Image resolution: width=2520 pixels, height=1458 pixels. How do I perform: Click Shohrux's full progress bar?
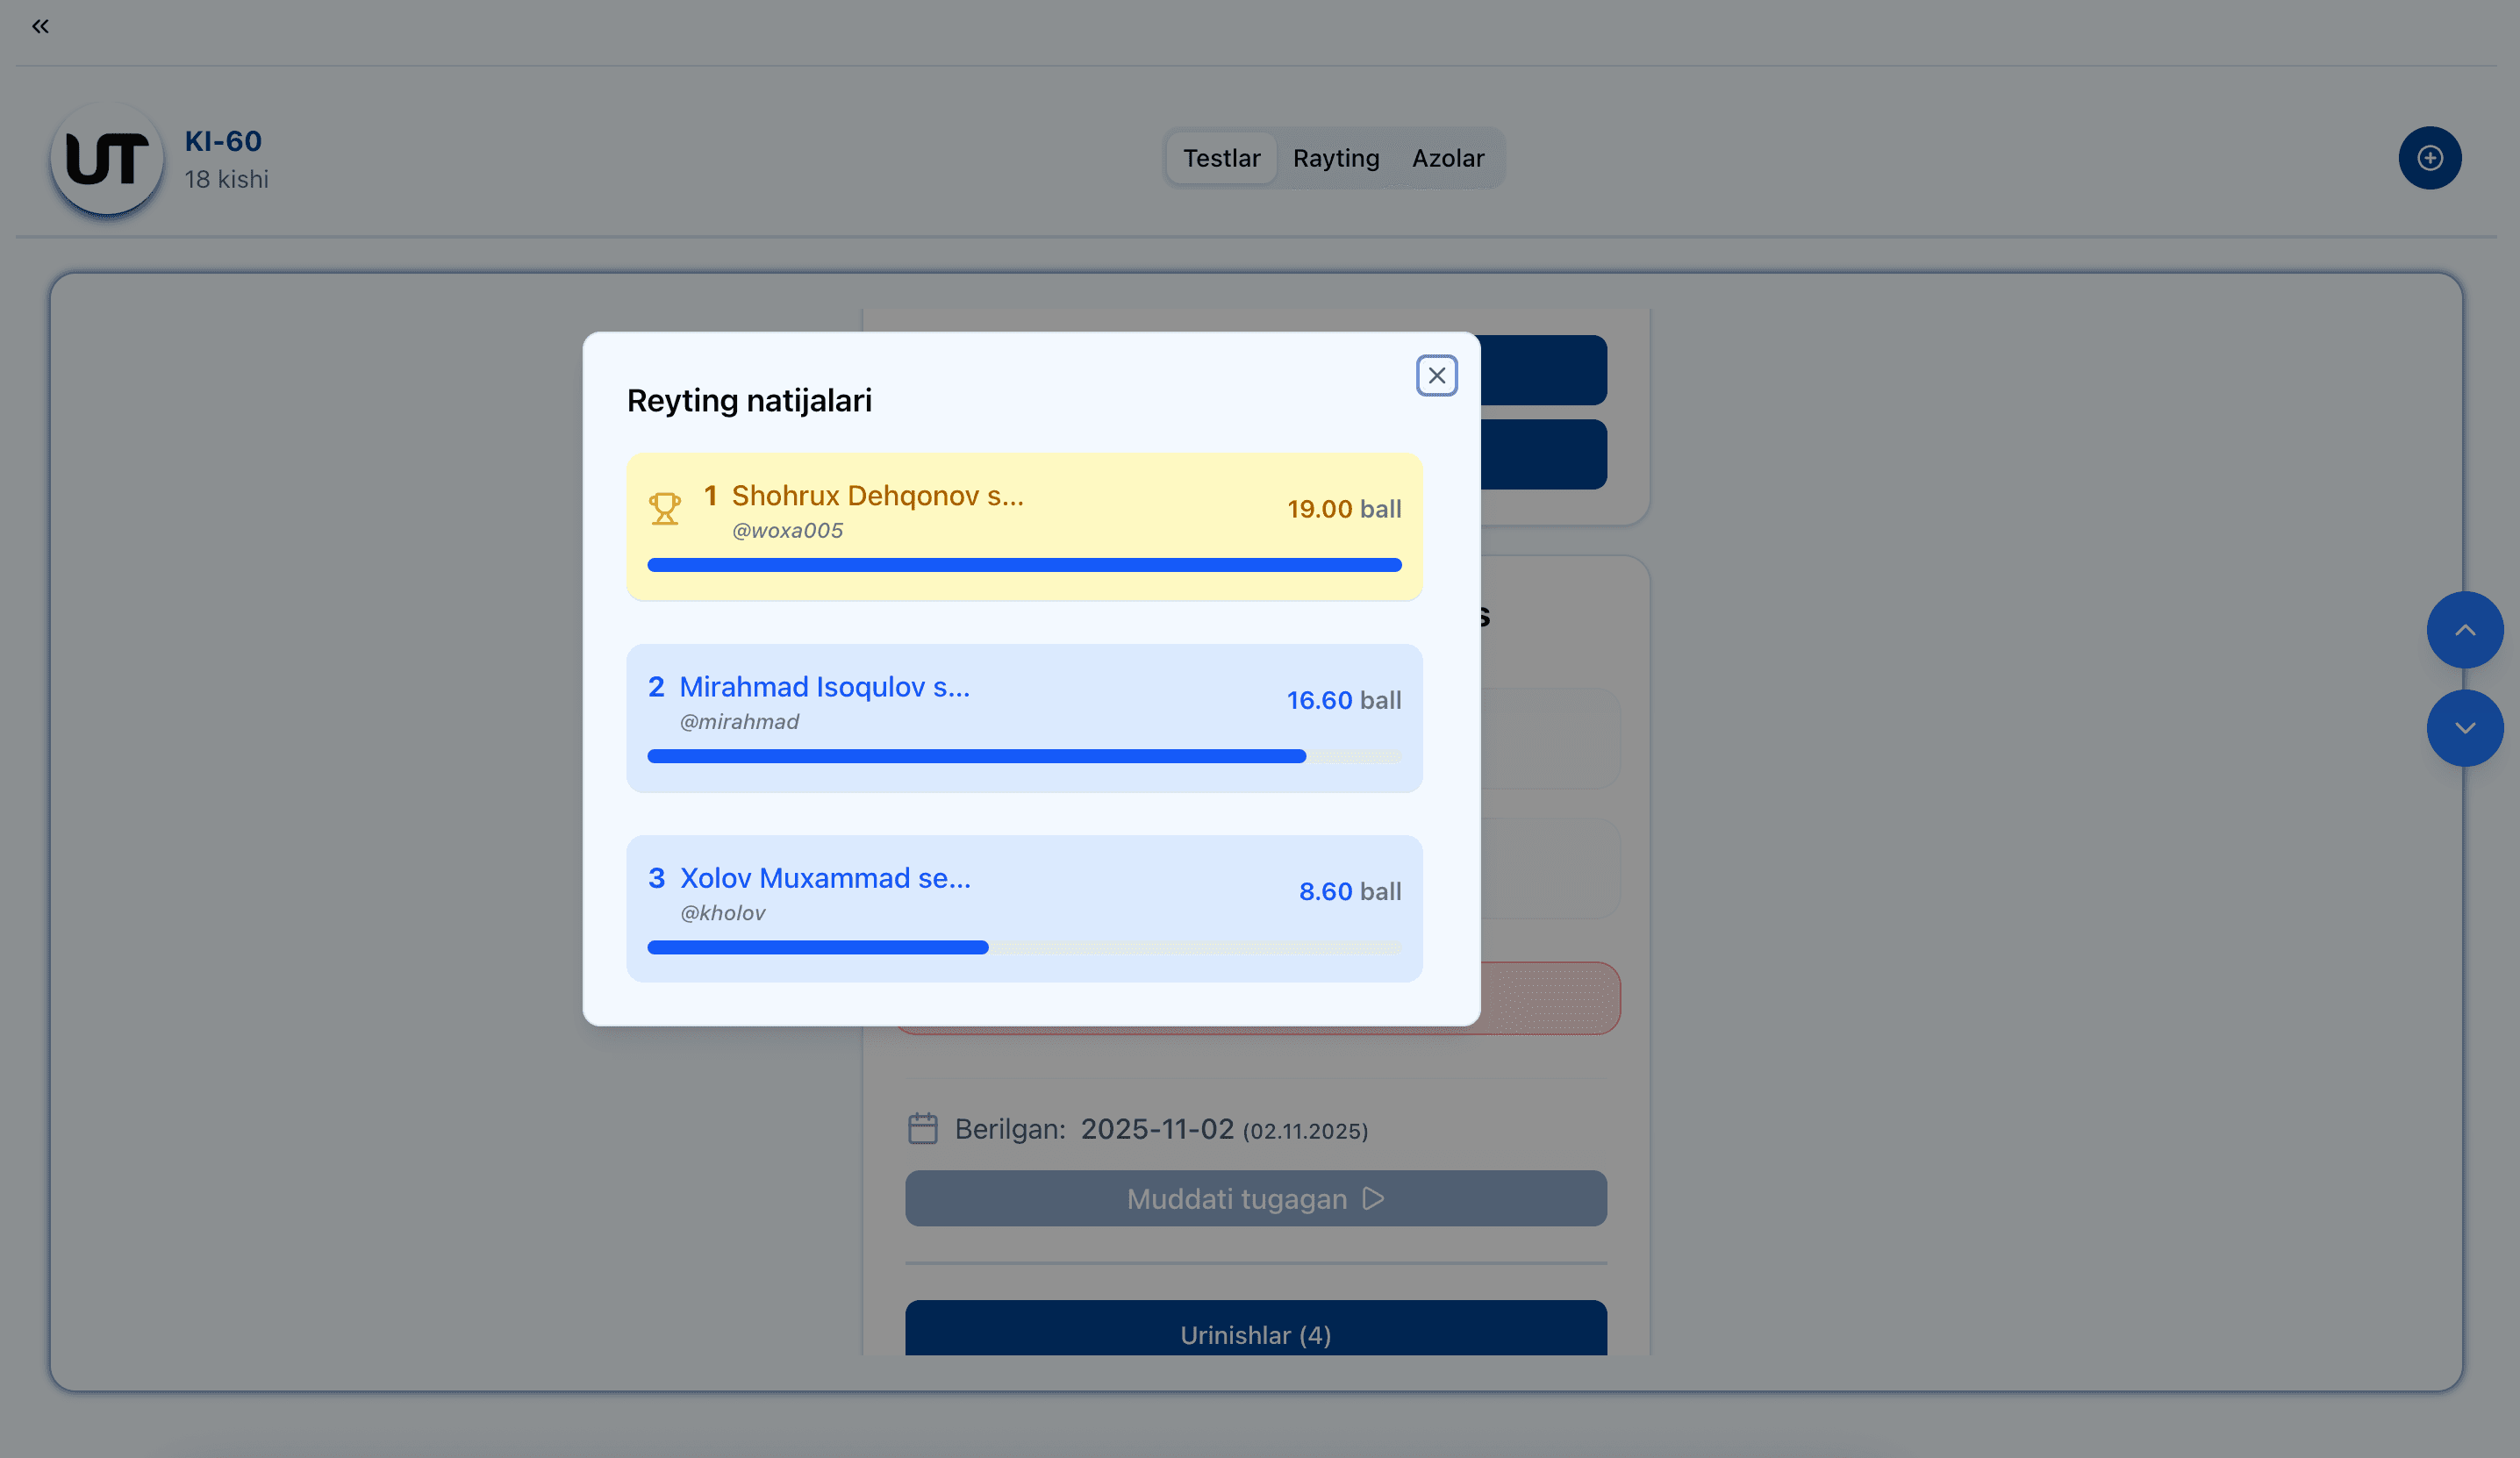coord(1024,565)
